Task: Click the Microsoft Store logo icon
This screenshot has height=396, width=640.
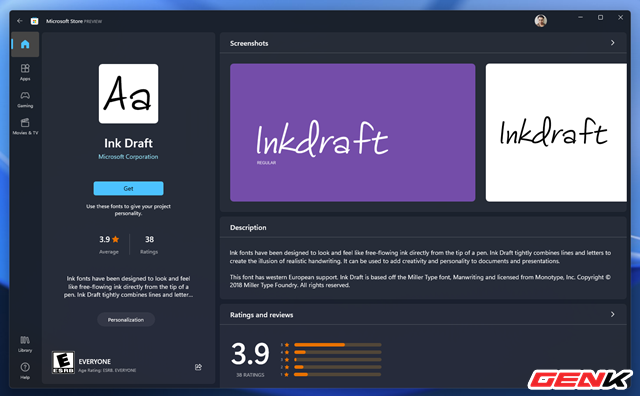Action: coord(35,21)
